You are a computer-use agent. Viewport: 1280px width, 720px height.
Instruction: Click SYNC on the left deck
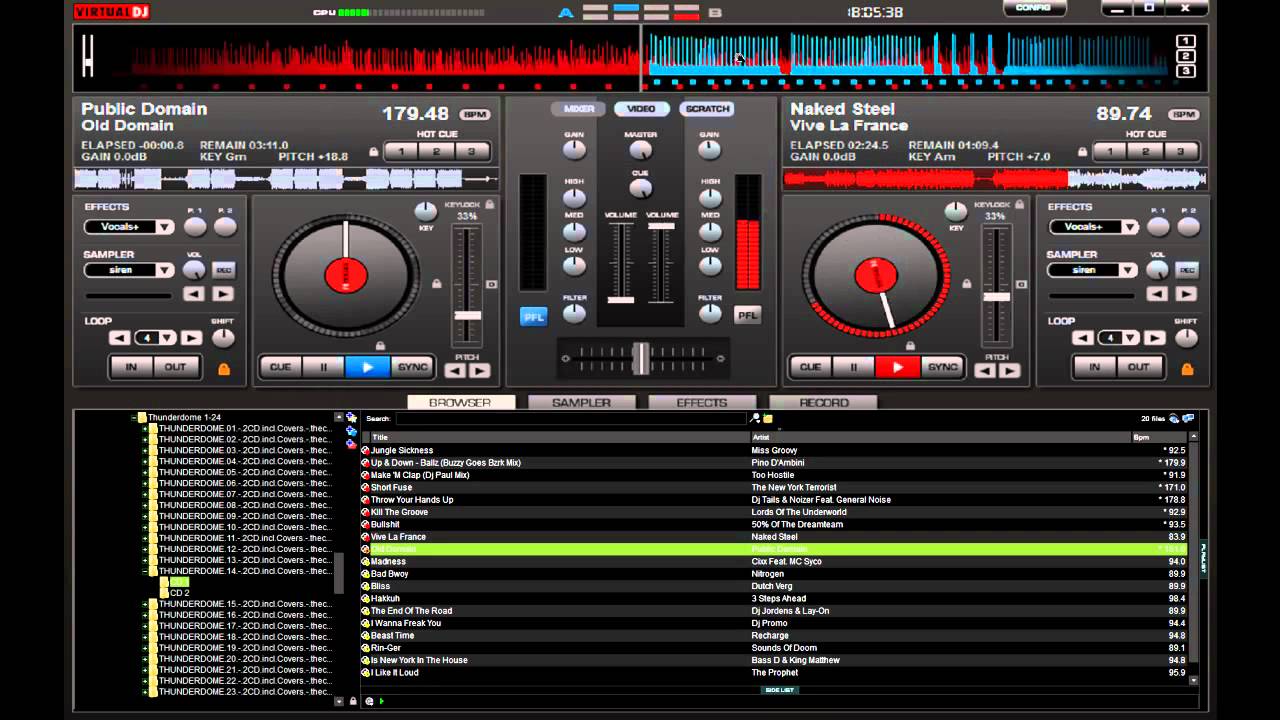point(411,367)
